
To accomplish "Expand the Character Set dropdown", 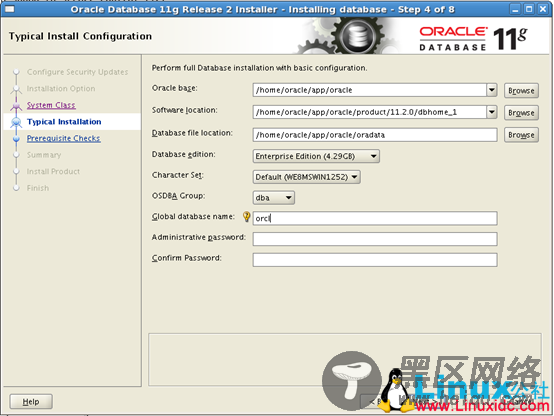I will point(307,177).
